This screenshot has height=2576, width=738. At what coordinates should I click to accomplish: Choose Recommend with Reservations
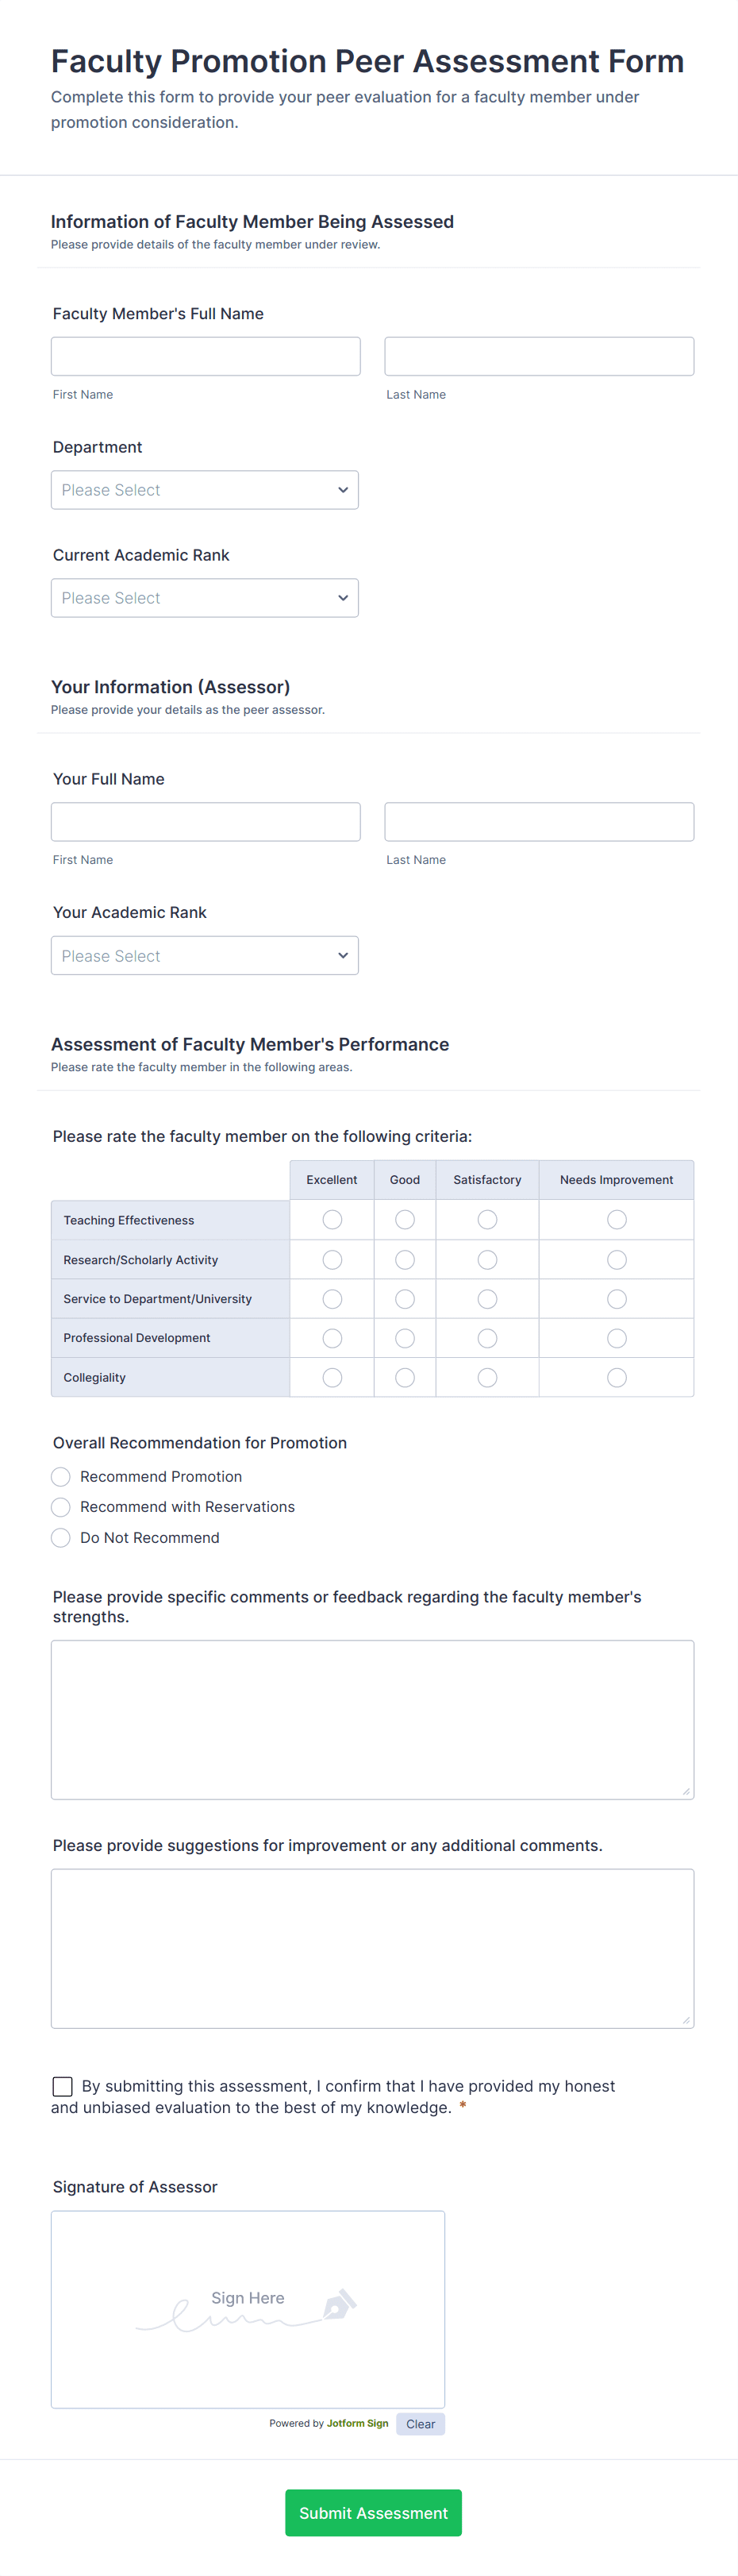61,1507
